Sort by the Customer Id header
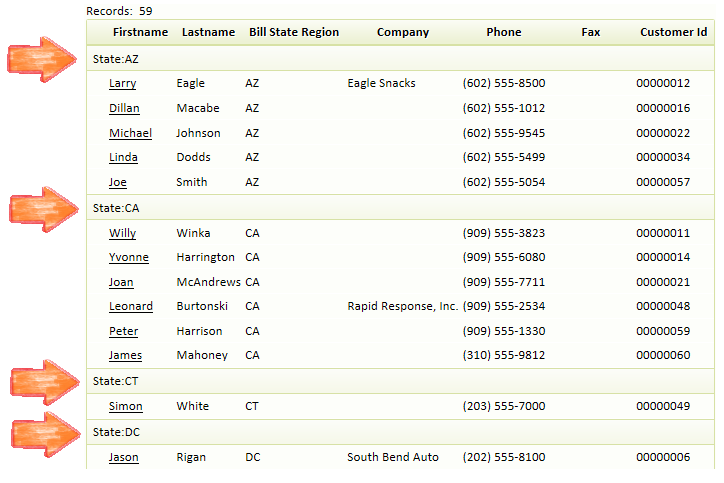Screen dimensions: 724x483 click(674, 32)
